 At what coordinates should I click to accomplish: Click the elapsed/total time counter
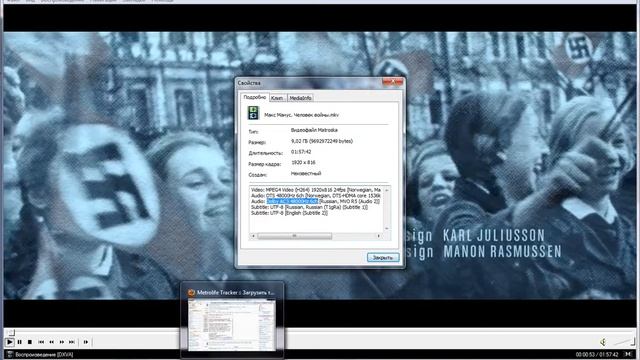597,355
